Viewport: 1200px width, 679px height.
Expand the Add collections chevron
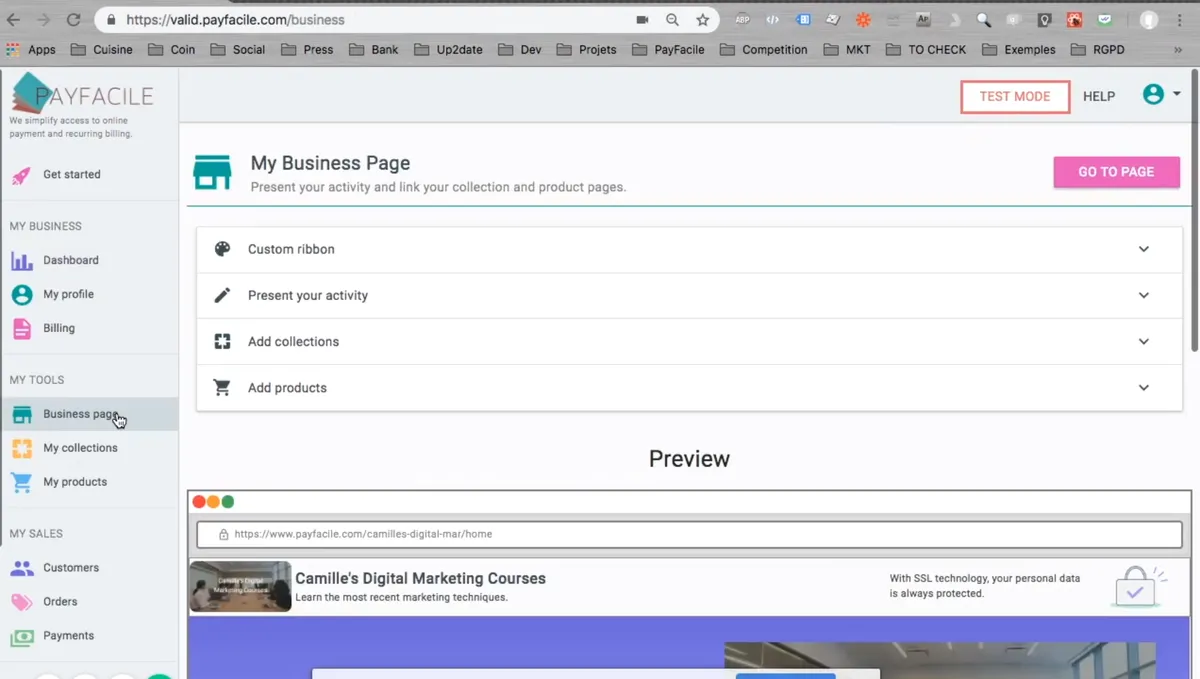tap(1144, 342)
